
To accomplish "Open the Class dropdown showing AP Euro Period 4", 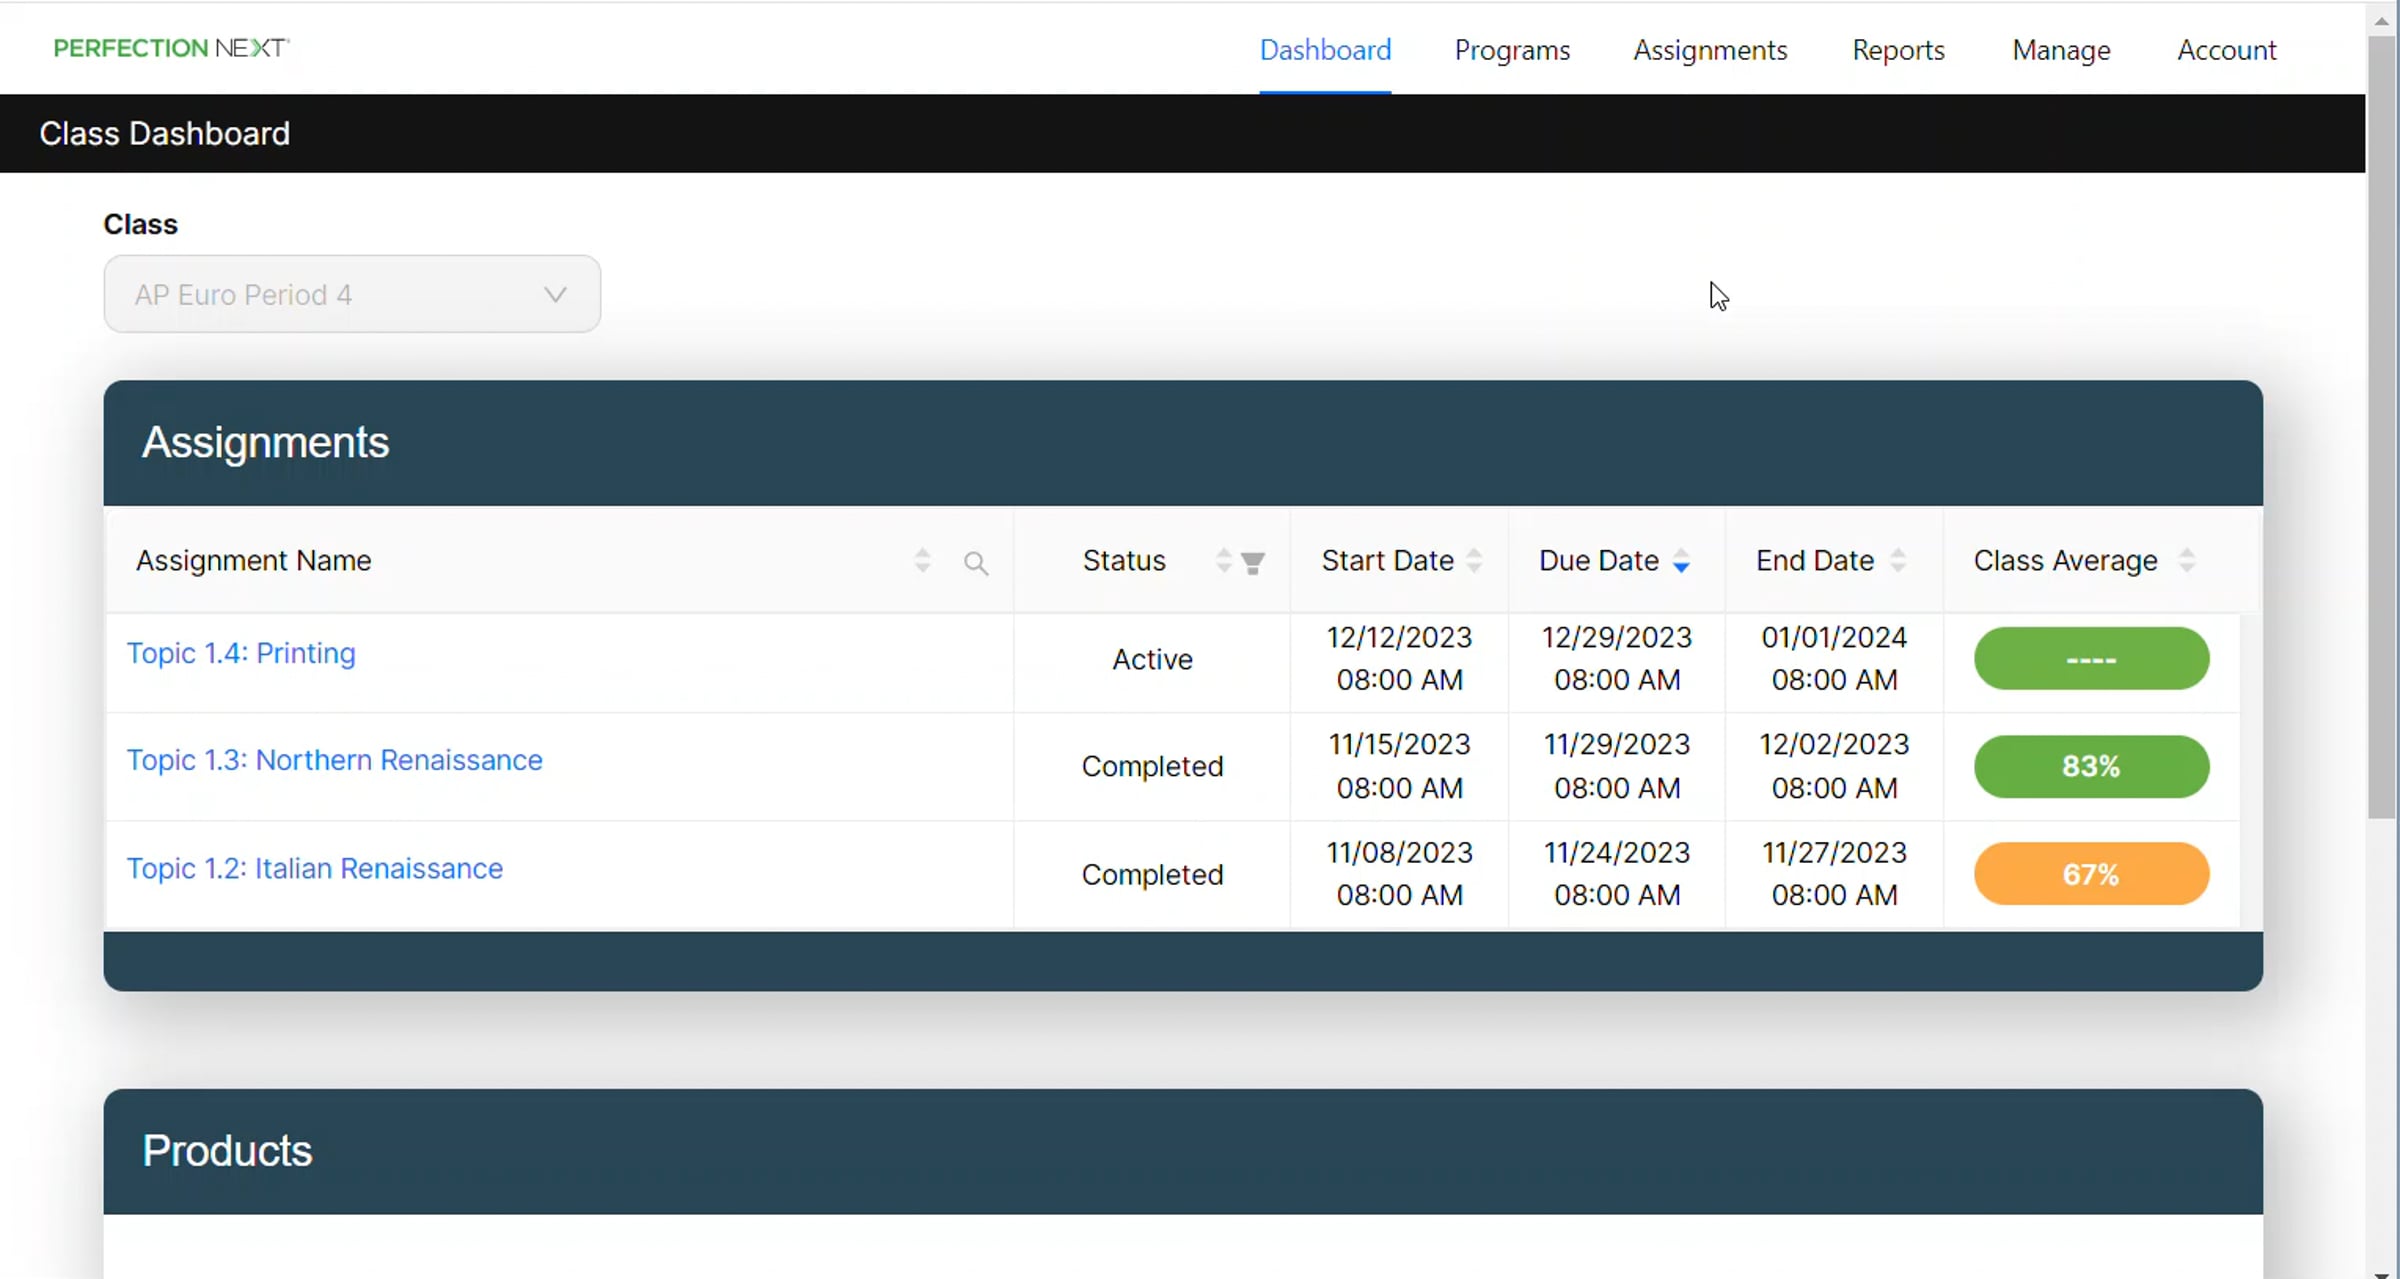I will coord(351,294).
